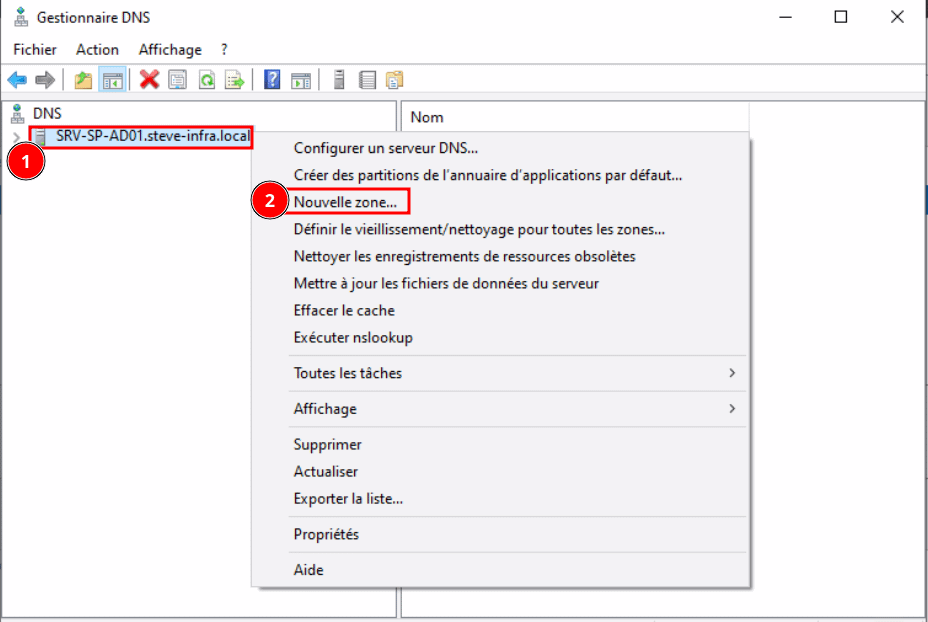The image size is (928, 622).
Task: Click the green Refresh toolbar icon
Action: point(207,80)
